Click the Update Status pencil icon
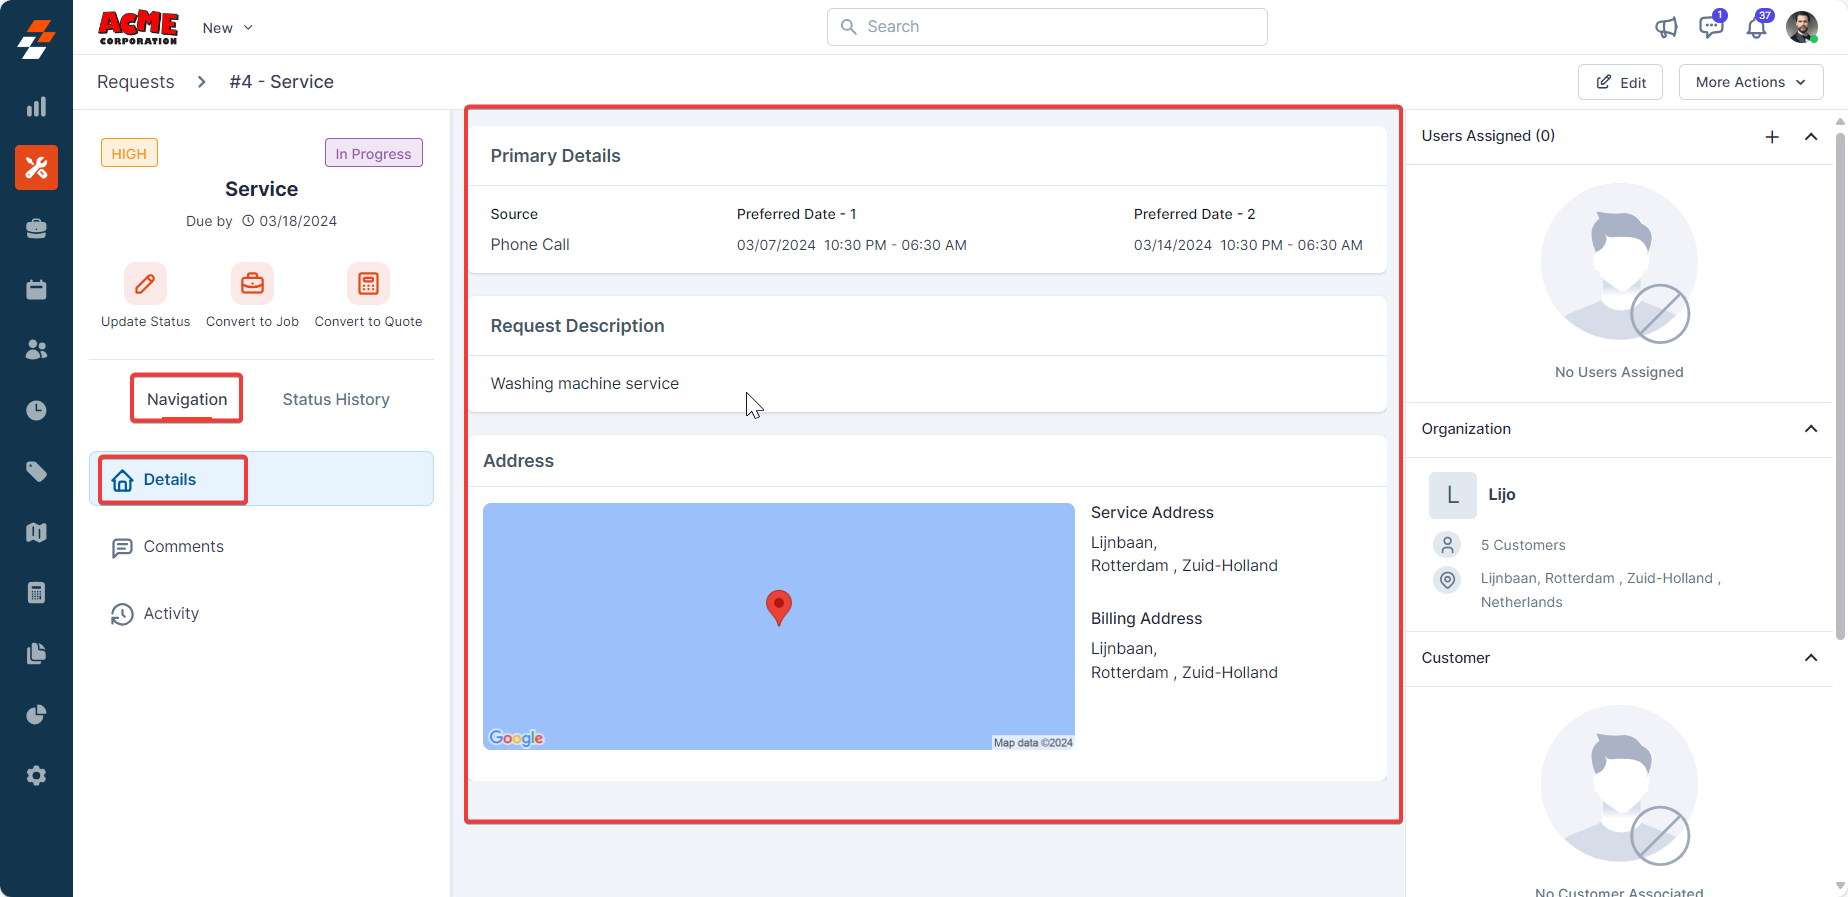1848x897 pixels. click(x=145, y=284)
